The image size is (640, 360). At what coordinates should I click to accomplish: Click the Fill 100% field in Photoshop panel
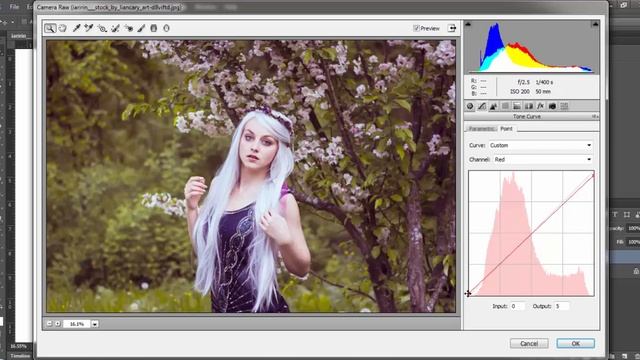[x=633, y=242]
